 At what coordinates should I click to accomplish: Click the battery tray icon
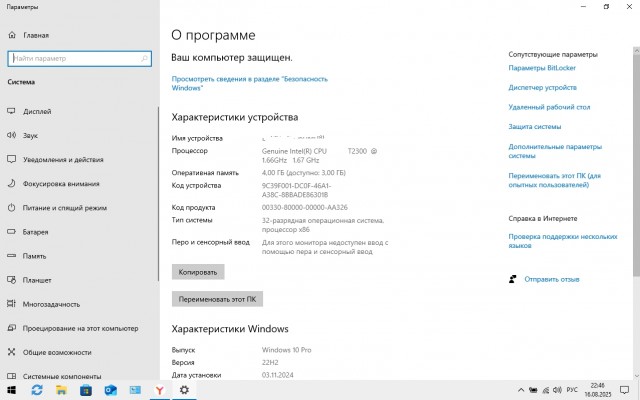[x=533, y=390]
